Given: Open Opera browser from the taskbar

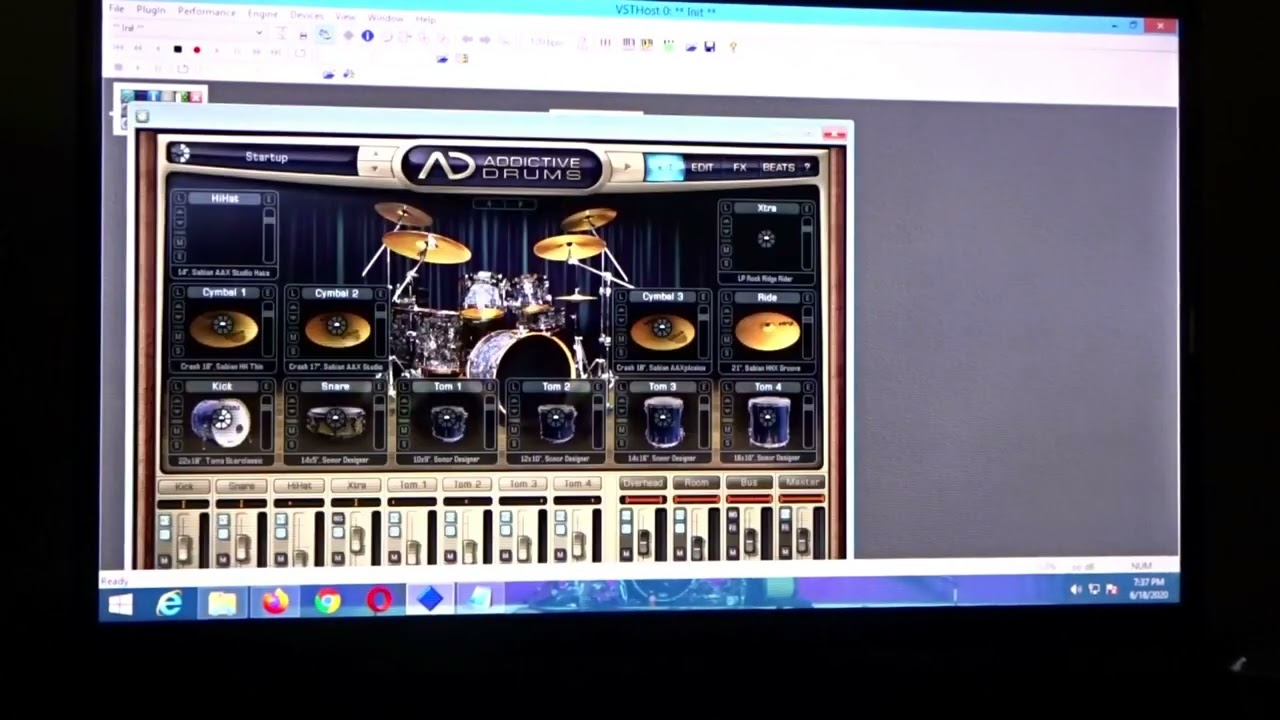Looking at the screenshot, I should point(379,600).
